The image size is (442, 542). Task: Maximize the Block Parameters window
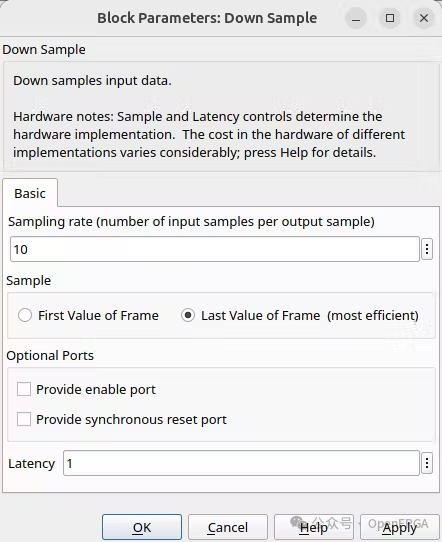(x=390, y=18)
